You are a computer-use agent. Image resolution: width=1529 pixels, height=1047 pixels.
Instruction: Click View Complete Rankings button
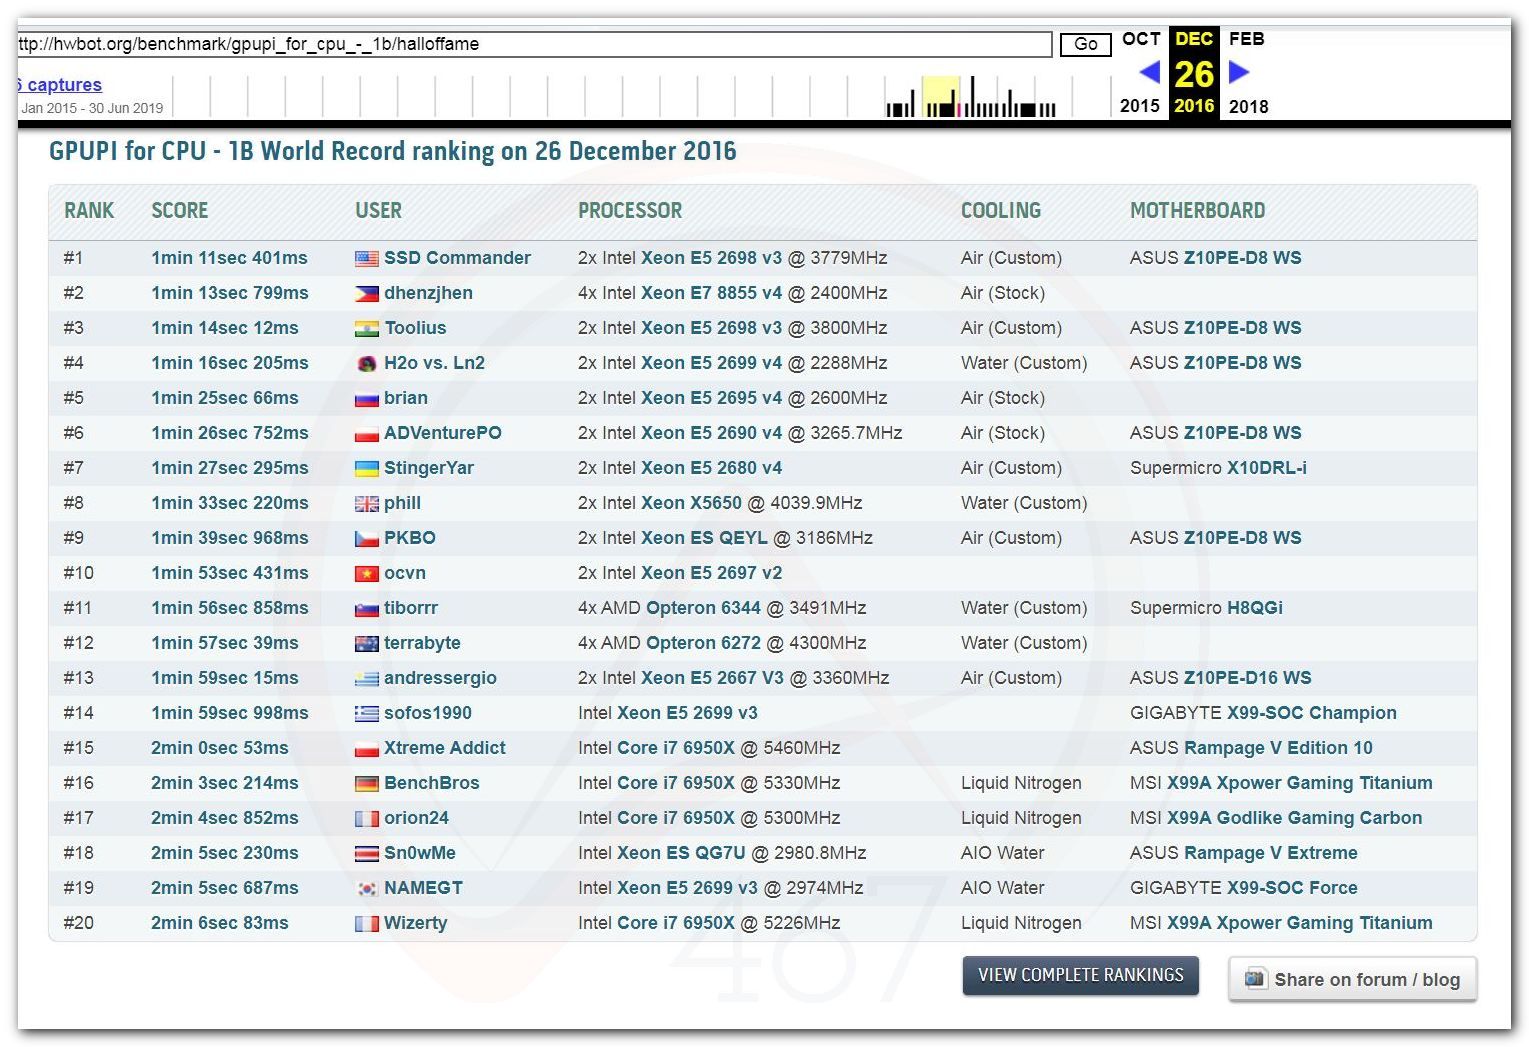(x=1080, y=975)
